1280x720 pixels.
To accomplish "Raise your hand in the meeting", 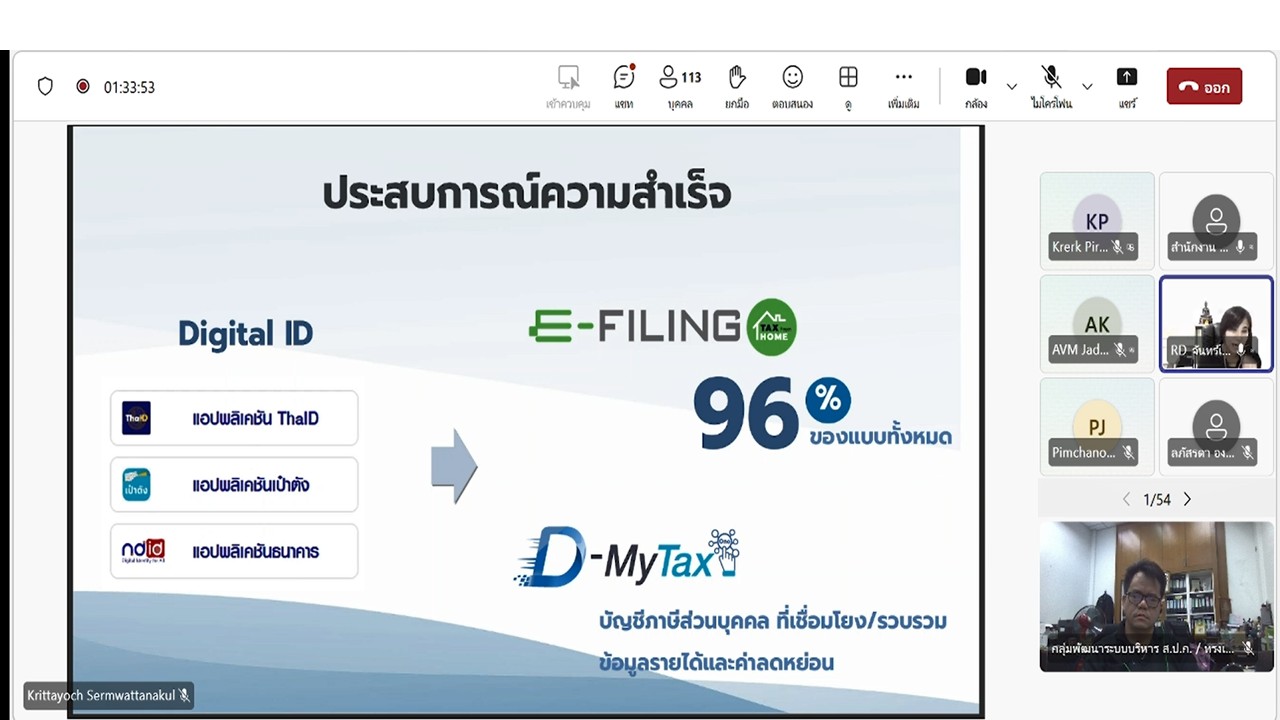I will pyautogui.click(x=737, y=76).
